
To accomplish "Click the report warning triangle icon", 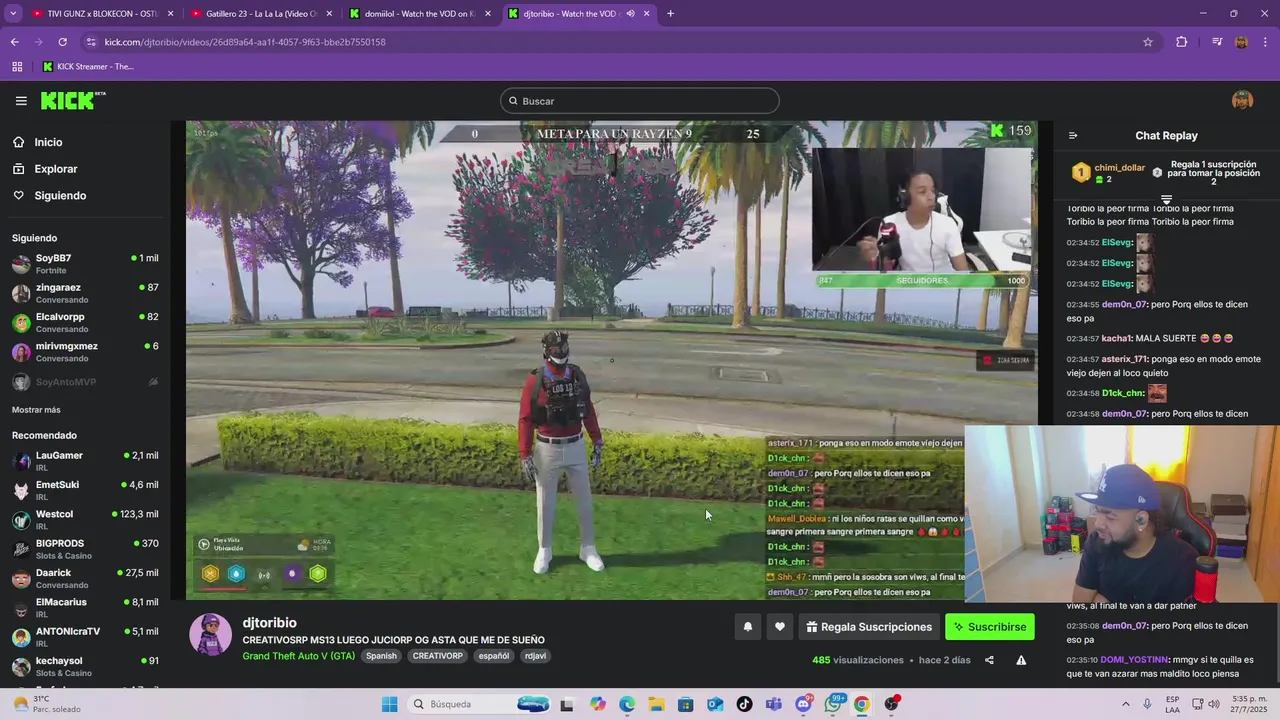I will tap(1021, 660).
